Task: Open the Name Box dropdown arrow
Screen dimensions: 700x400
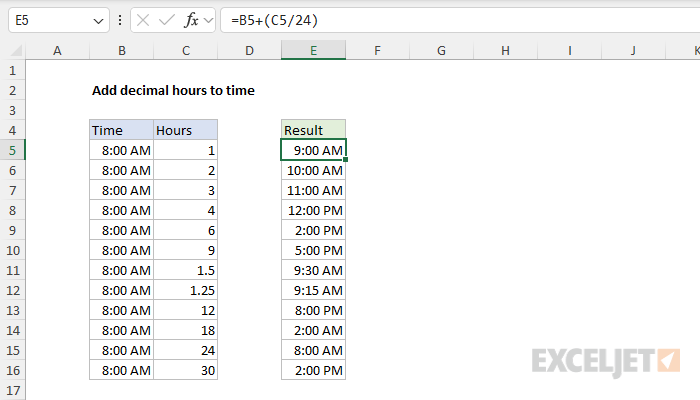Action: click(x=98, y=21)
